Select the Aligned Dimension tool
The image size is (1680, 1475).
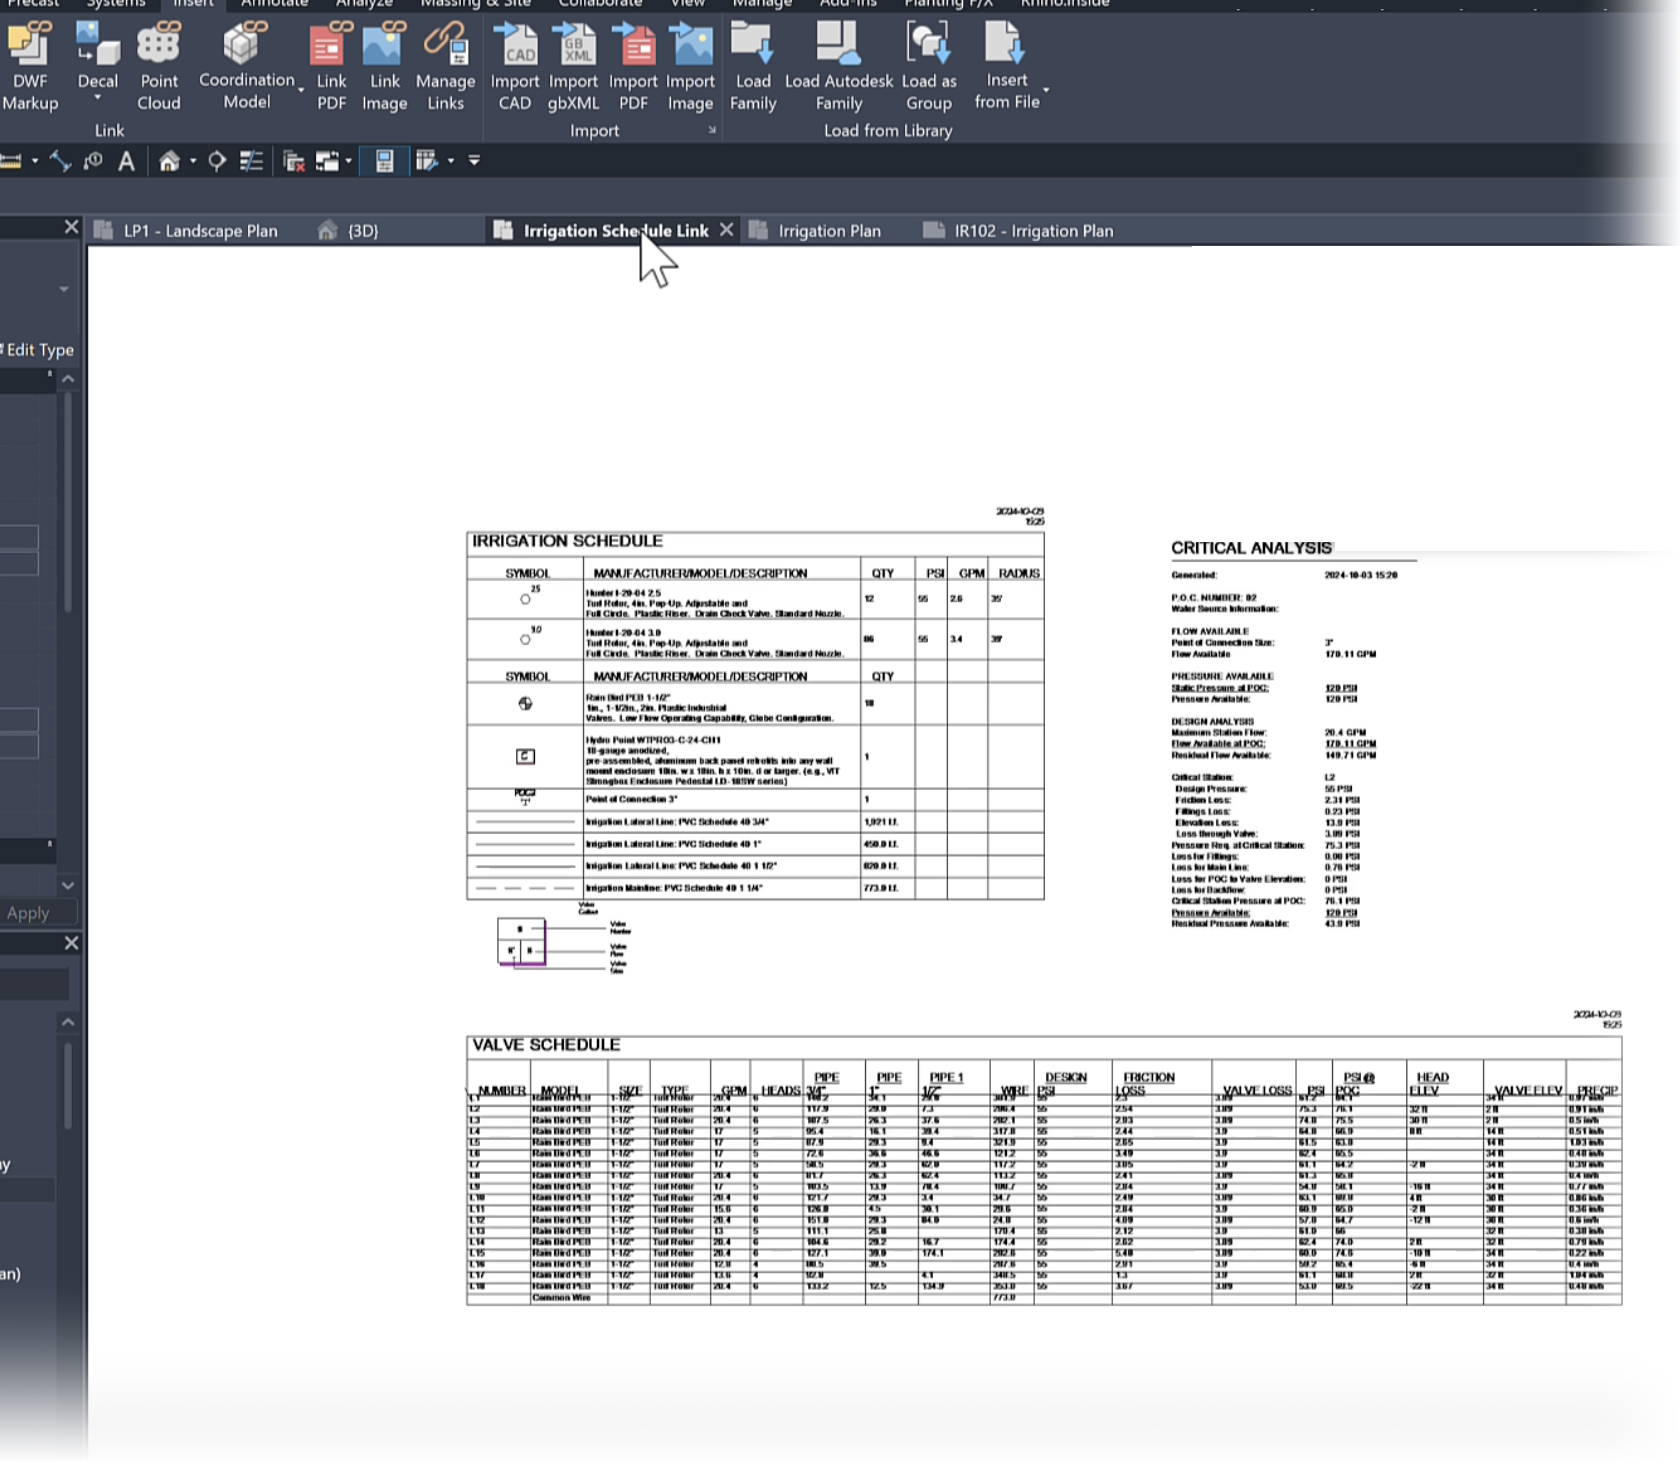coord(61,161)
